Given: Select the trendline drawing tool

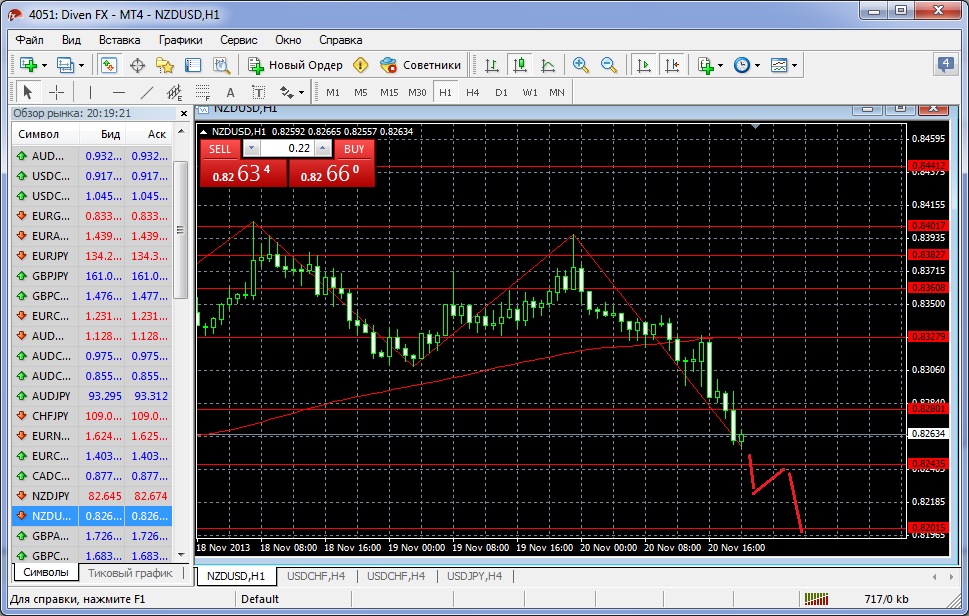Looking at the screenshot, I should 147,92.
